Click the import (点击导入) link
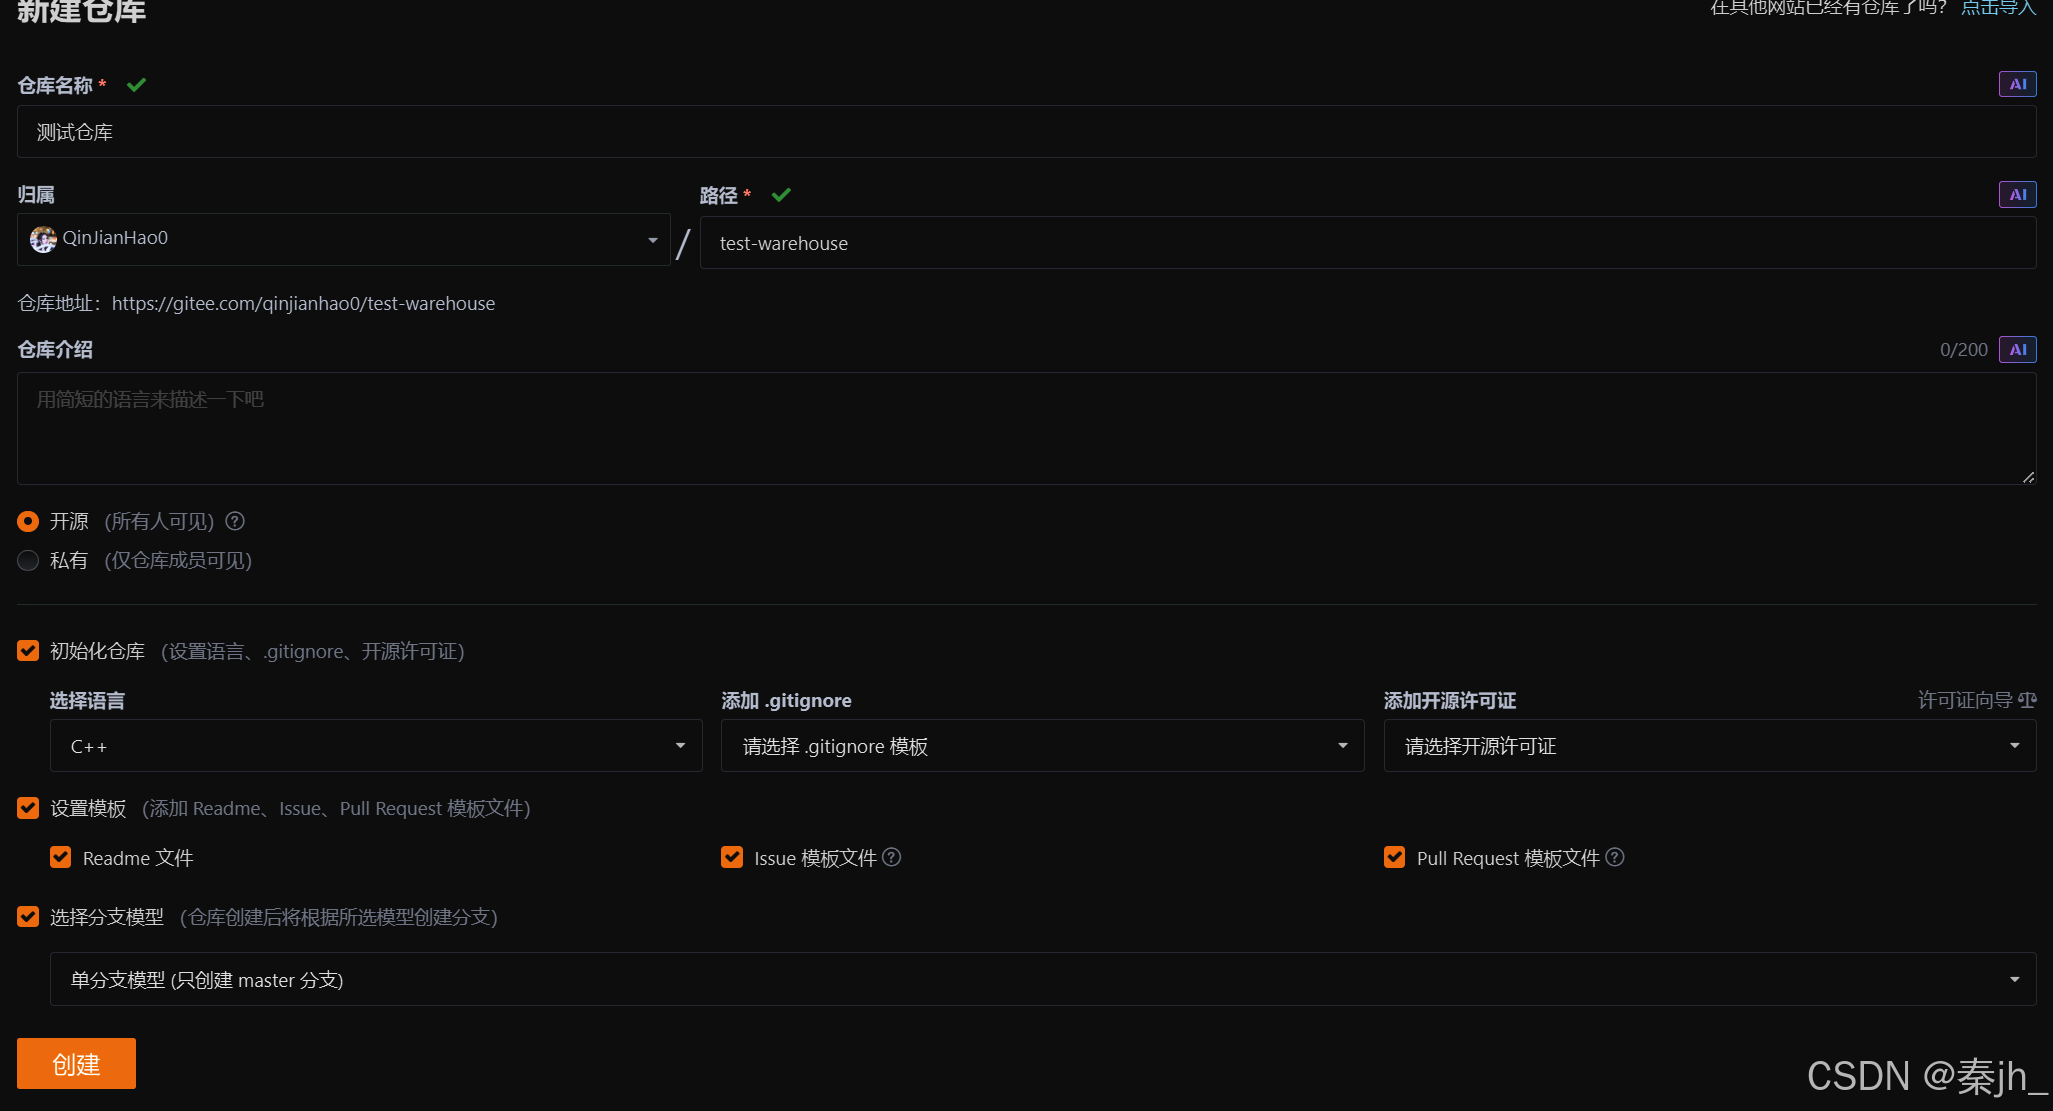 (1997, 8)
